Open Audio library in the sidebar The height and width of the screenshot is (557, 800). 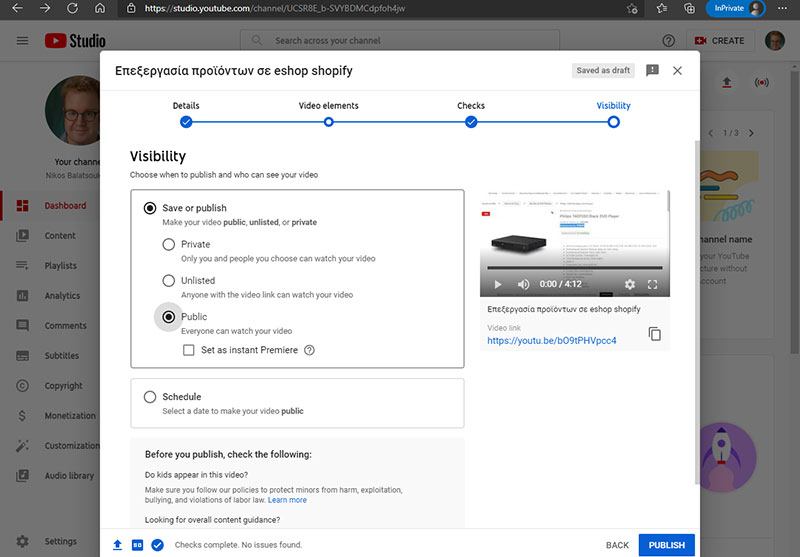(x=51, y=476)
